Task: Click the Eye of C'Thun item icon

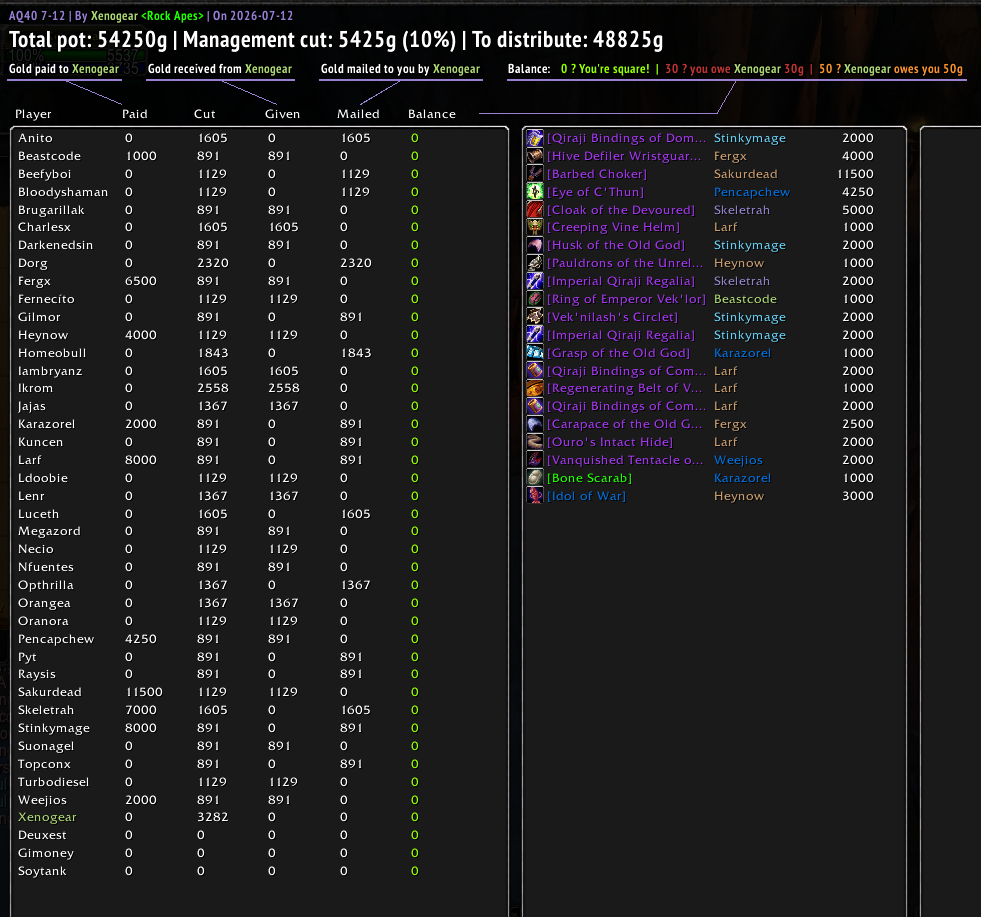Action: pyautogui.click(x=534, y=191)
